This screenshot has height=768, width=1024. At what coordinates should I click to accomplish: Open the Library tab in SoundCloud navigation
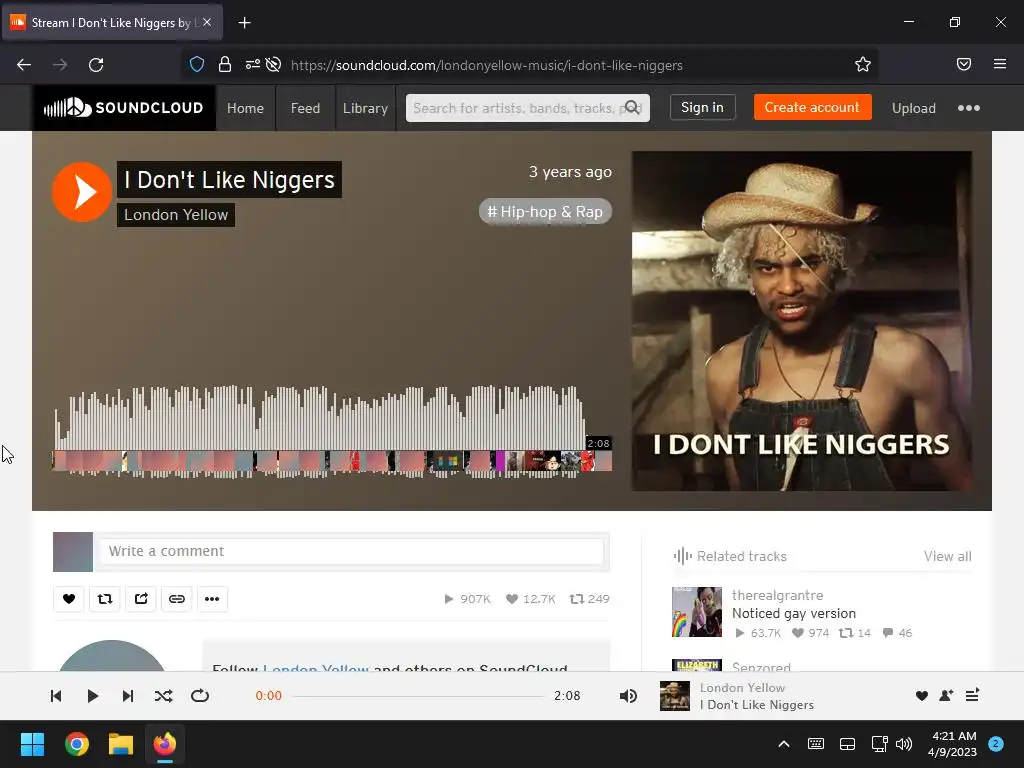click(365, 108)
